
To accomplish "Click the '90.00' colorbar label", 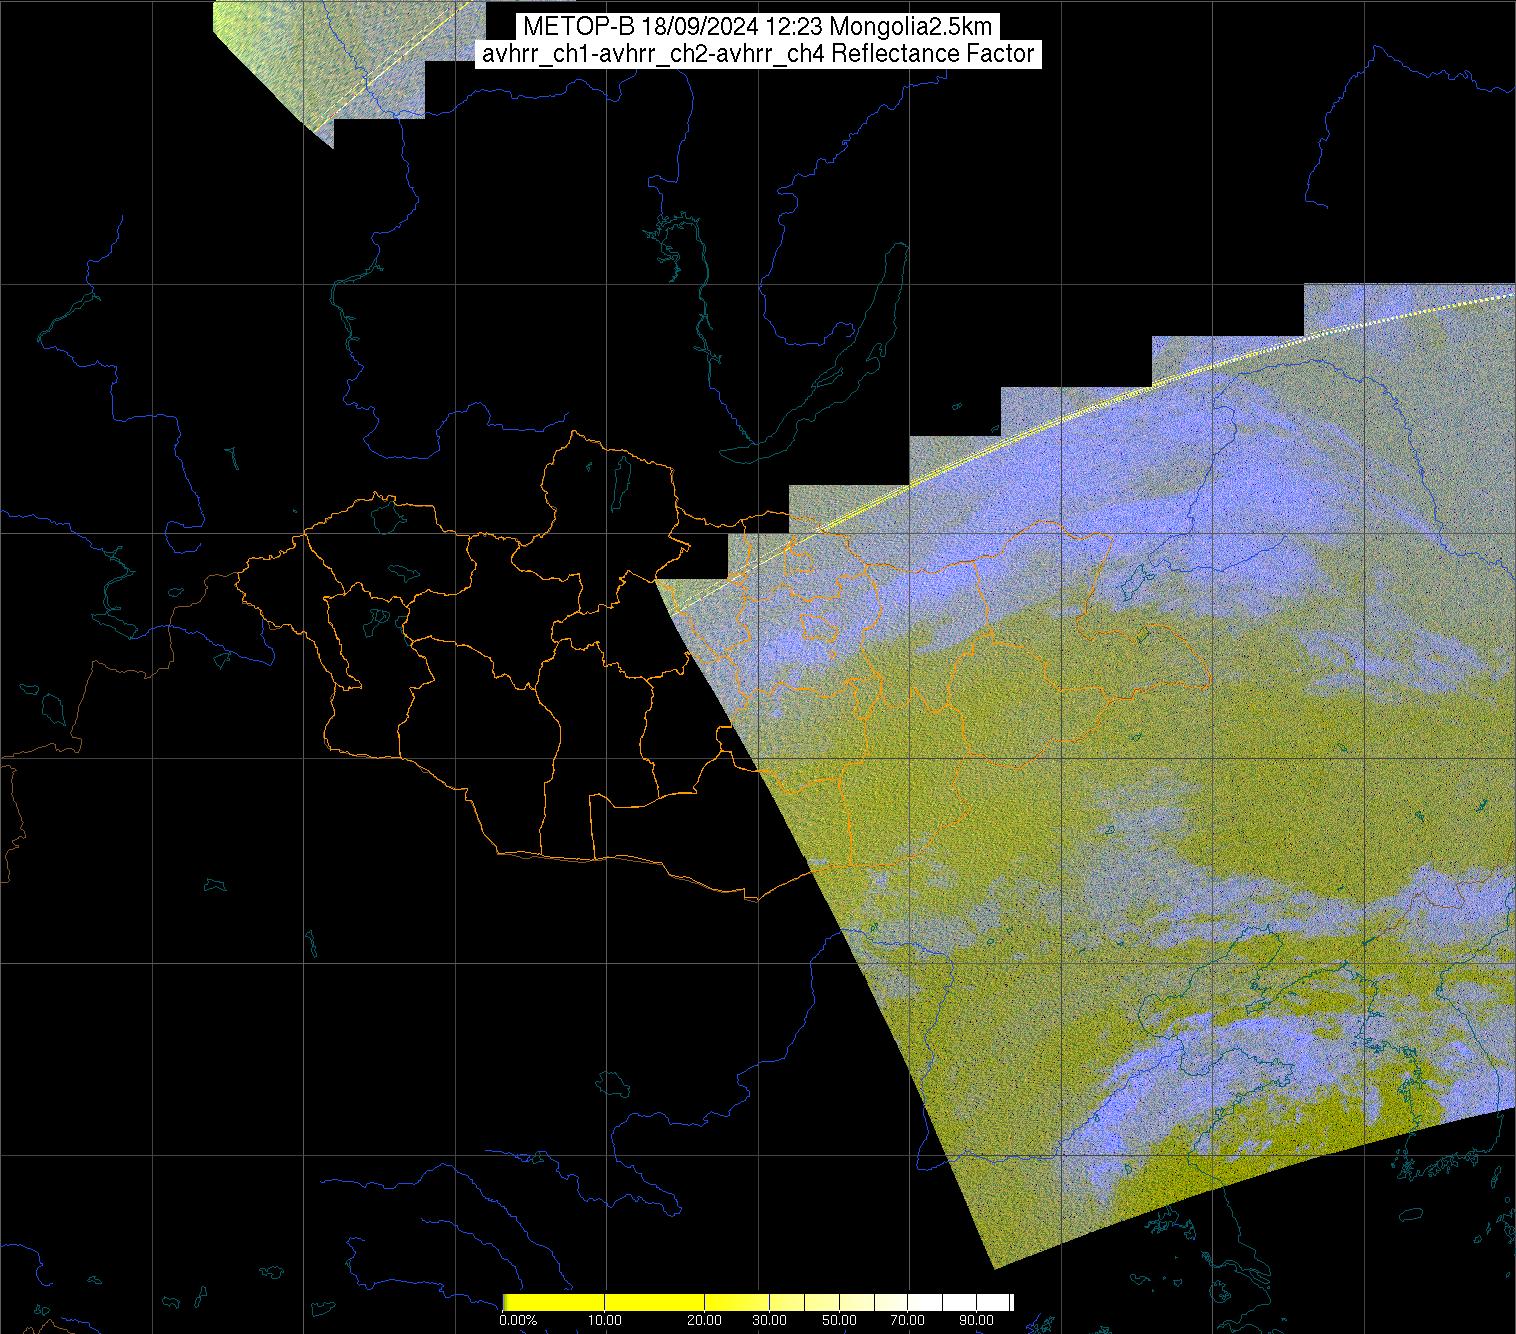I will pos(975,1320).
